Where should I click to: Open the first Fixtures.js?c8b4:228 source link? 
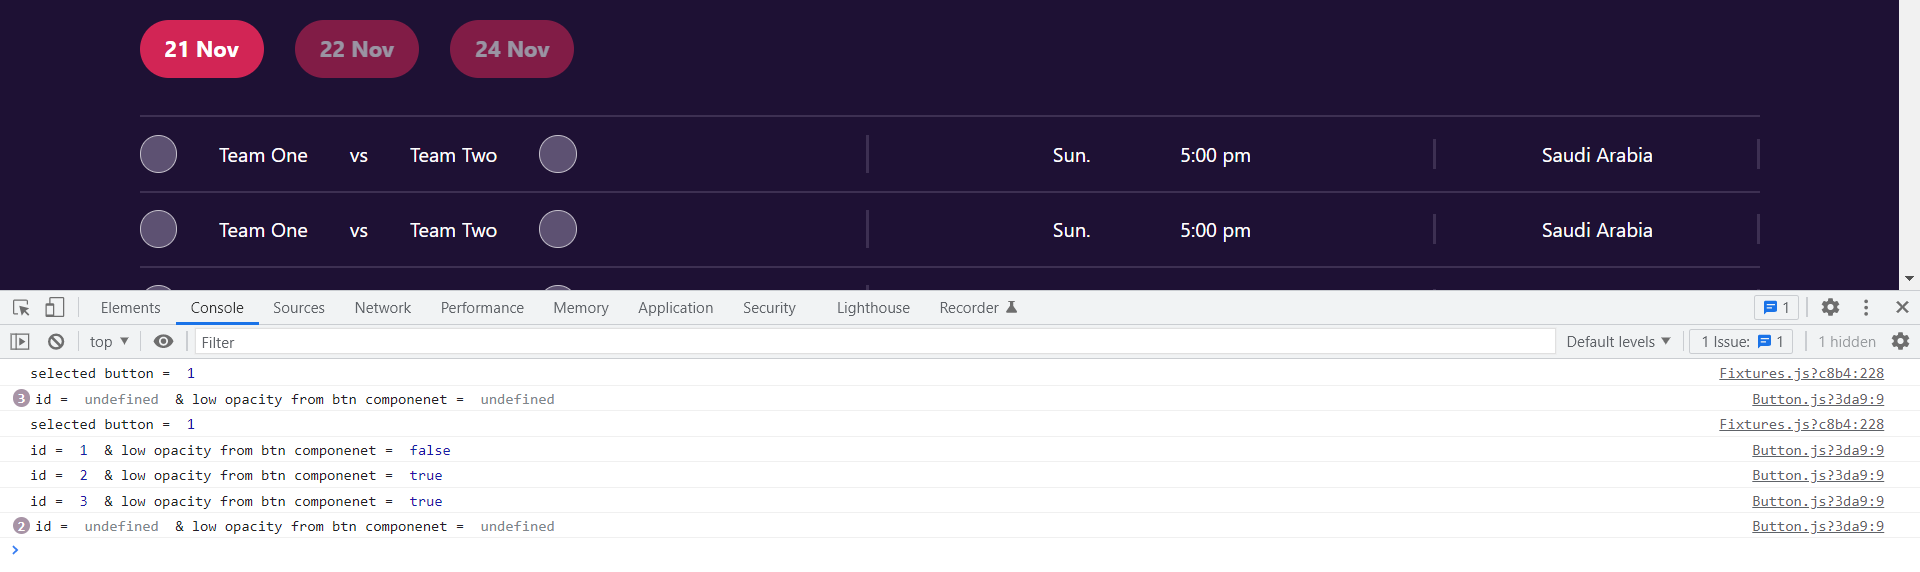pos(1801,373)
